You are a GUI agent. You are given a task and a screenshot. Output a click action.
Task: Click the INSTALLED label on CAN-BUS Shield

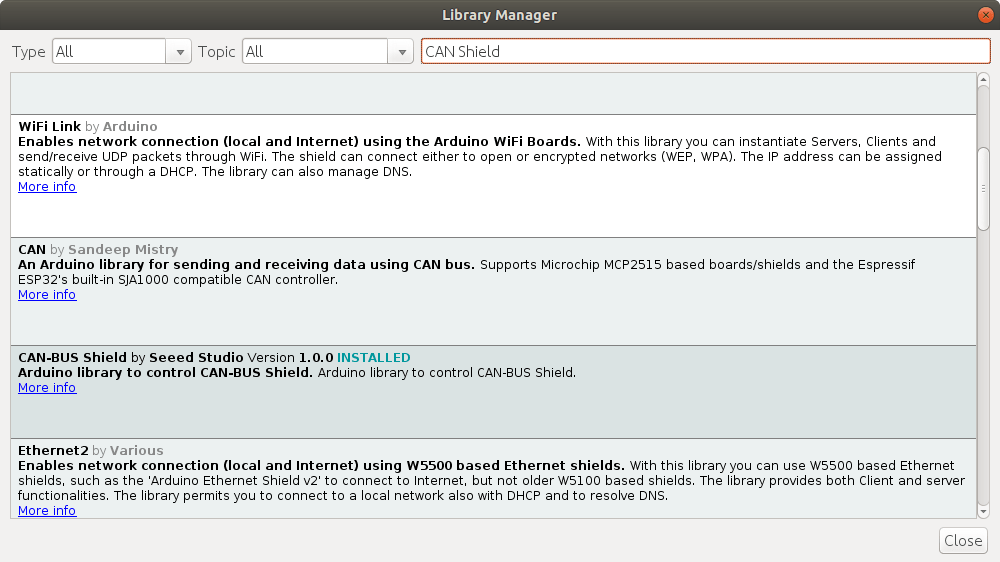click(373, 358)
